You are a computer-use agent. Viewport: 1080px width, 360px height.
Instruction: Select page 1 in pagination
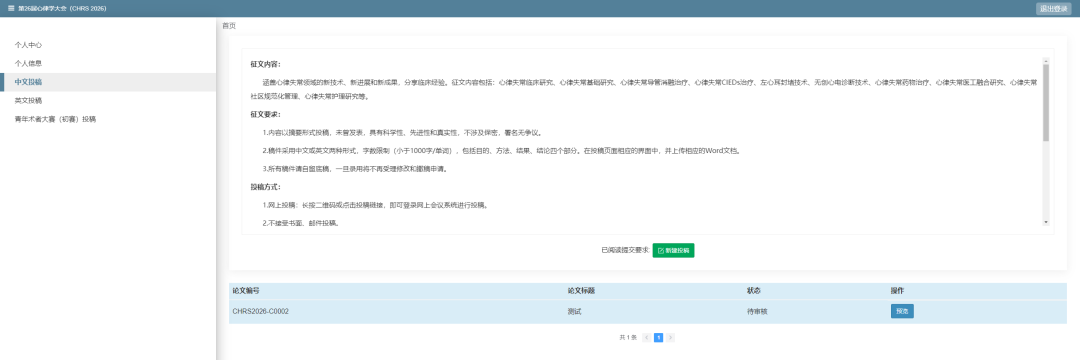pos(658,337)
